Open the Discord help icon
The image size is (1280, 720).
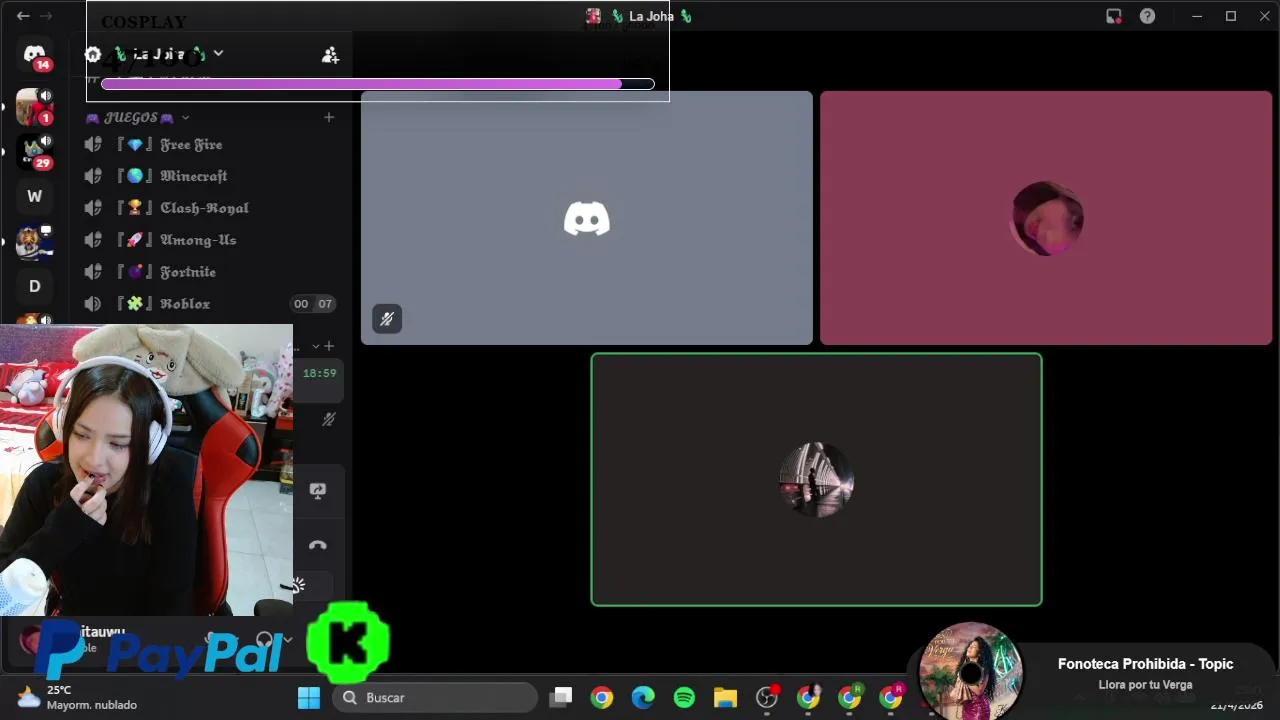point(1147,16)
